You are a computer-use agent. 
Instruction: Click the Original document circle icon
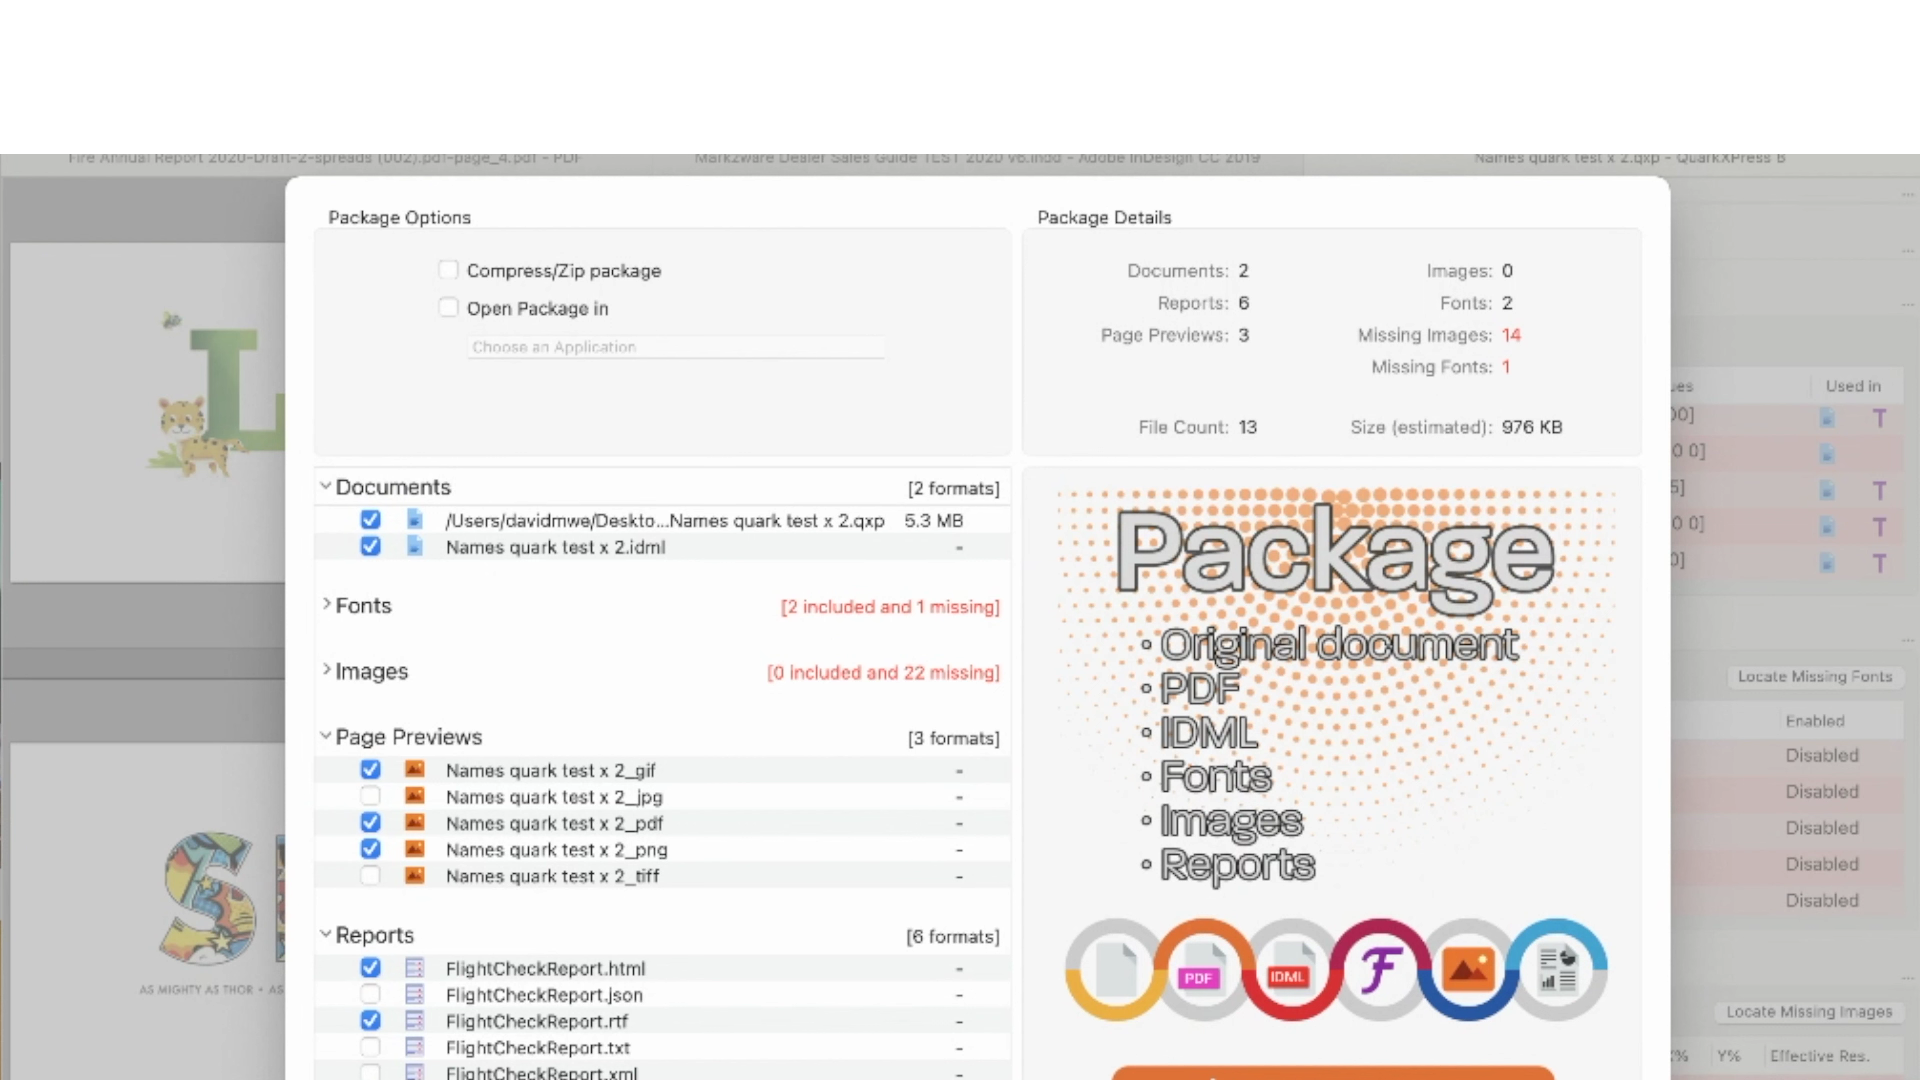1114,970
